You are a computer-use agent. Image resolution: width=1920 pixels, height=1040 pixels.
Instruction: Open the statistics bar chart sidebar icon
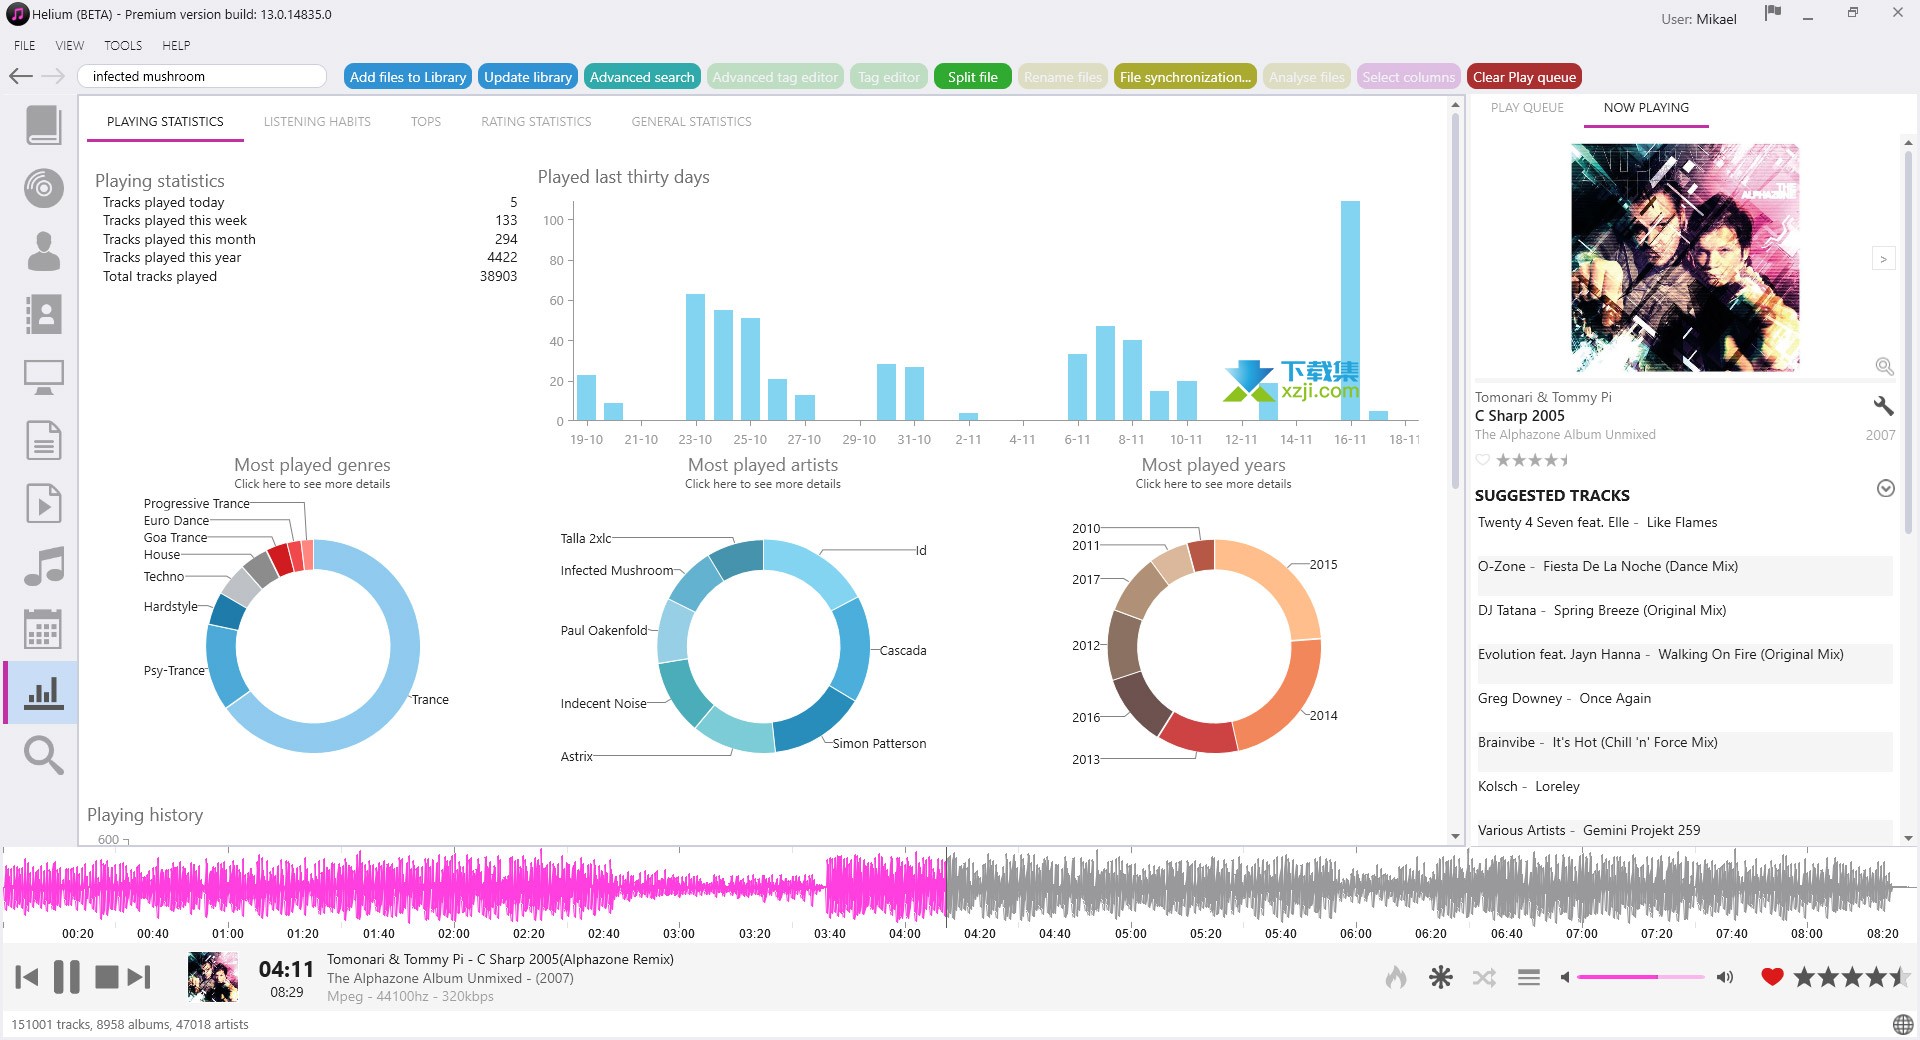click(x=44, y=692)
